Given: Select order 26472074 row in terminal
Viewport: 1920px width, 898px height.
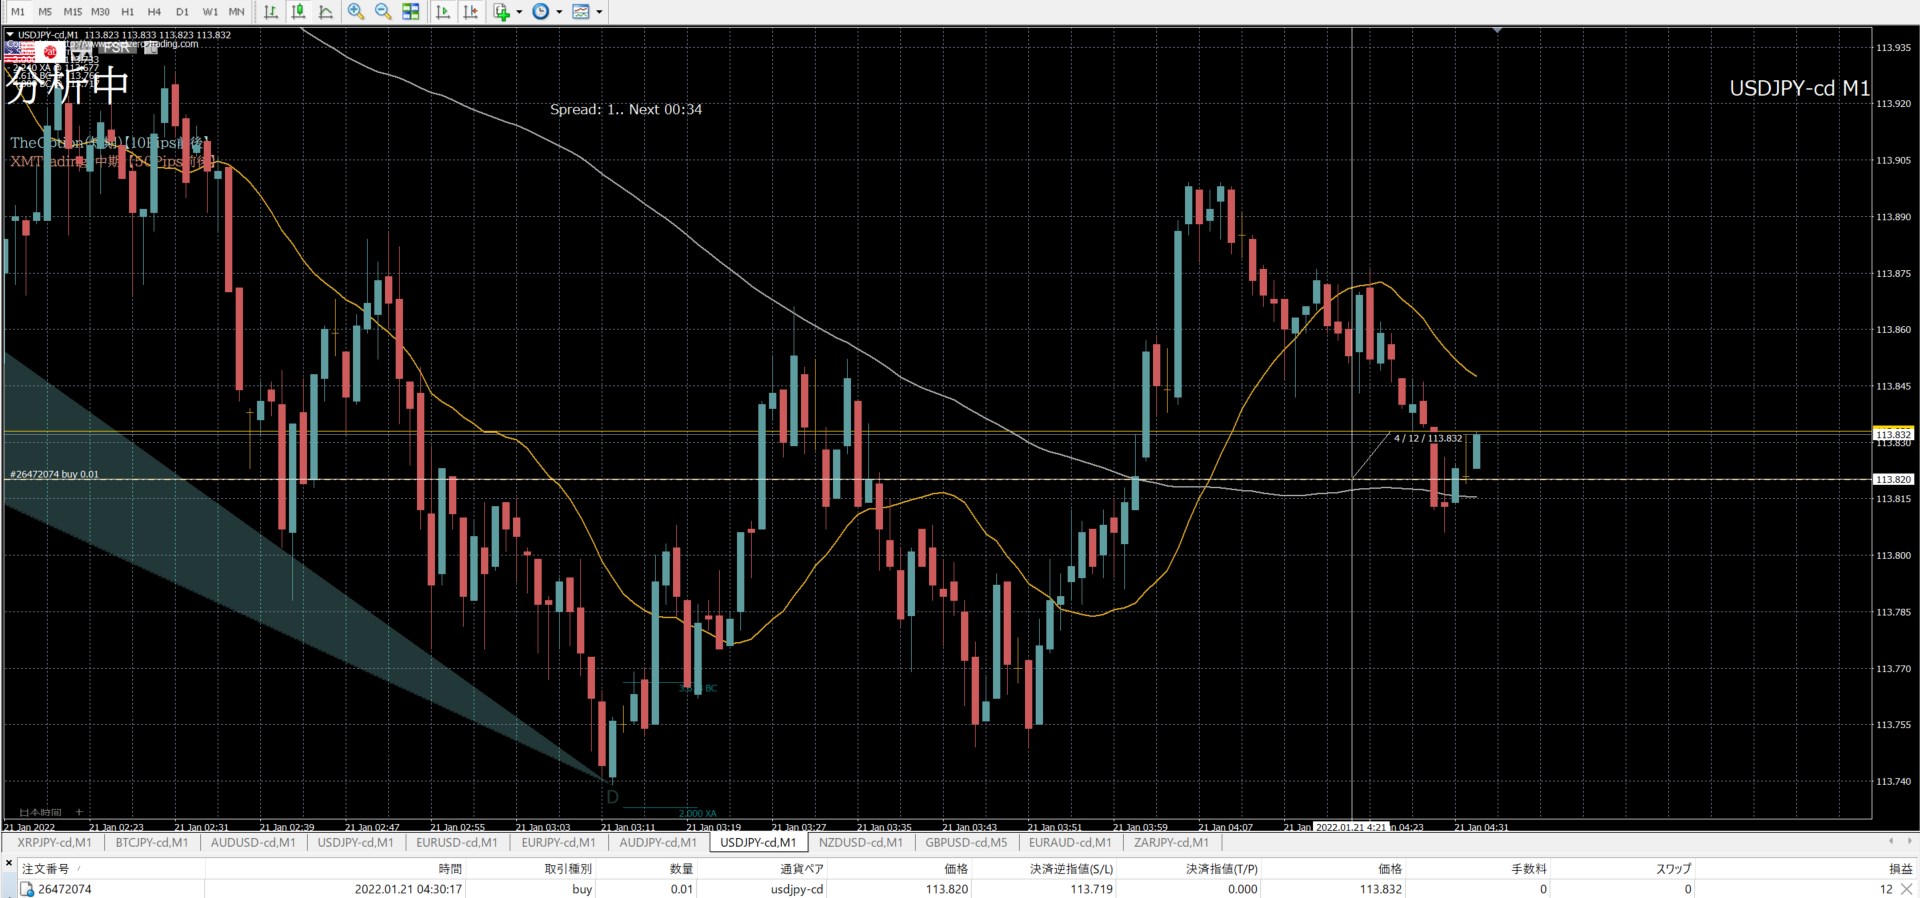Looking at the screenshot, I should 65,889.
